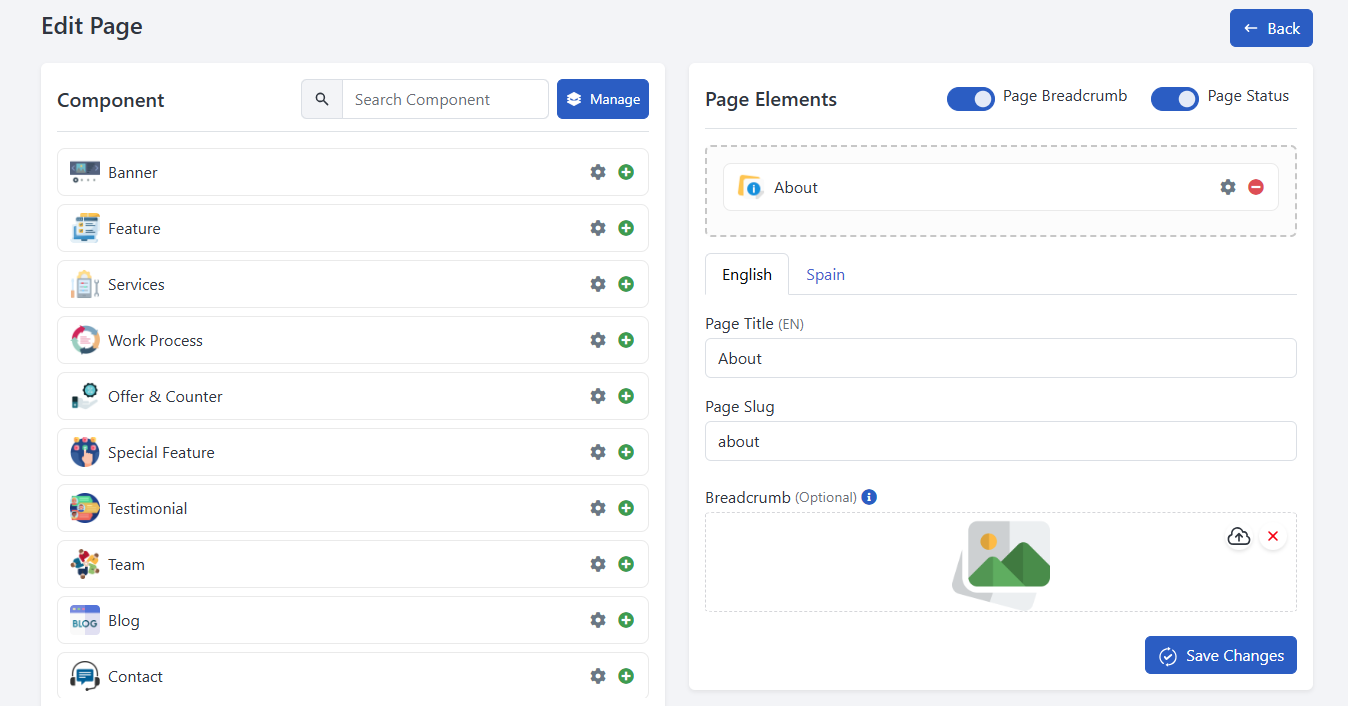1348x706 pixels.
Task: Turn off the Page Status toggle
Action: point(1175,99)
